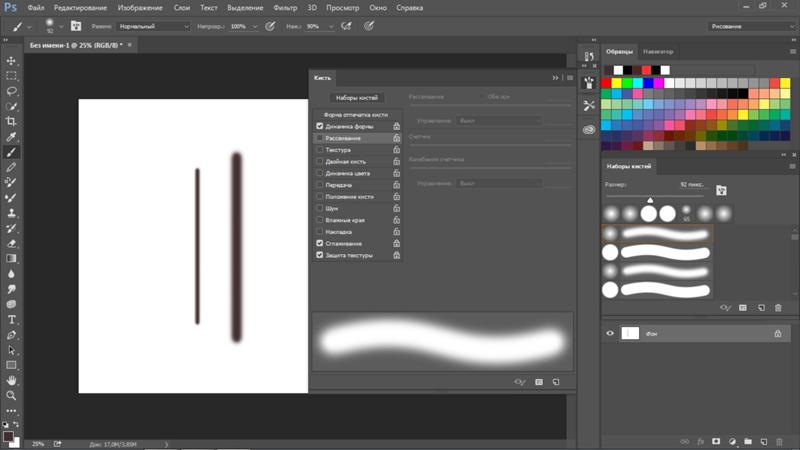Select Рассеивание in the brush settings list
800x450 pixels.
click(343, 138)
